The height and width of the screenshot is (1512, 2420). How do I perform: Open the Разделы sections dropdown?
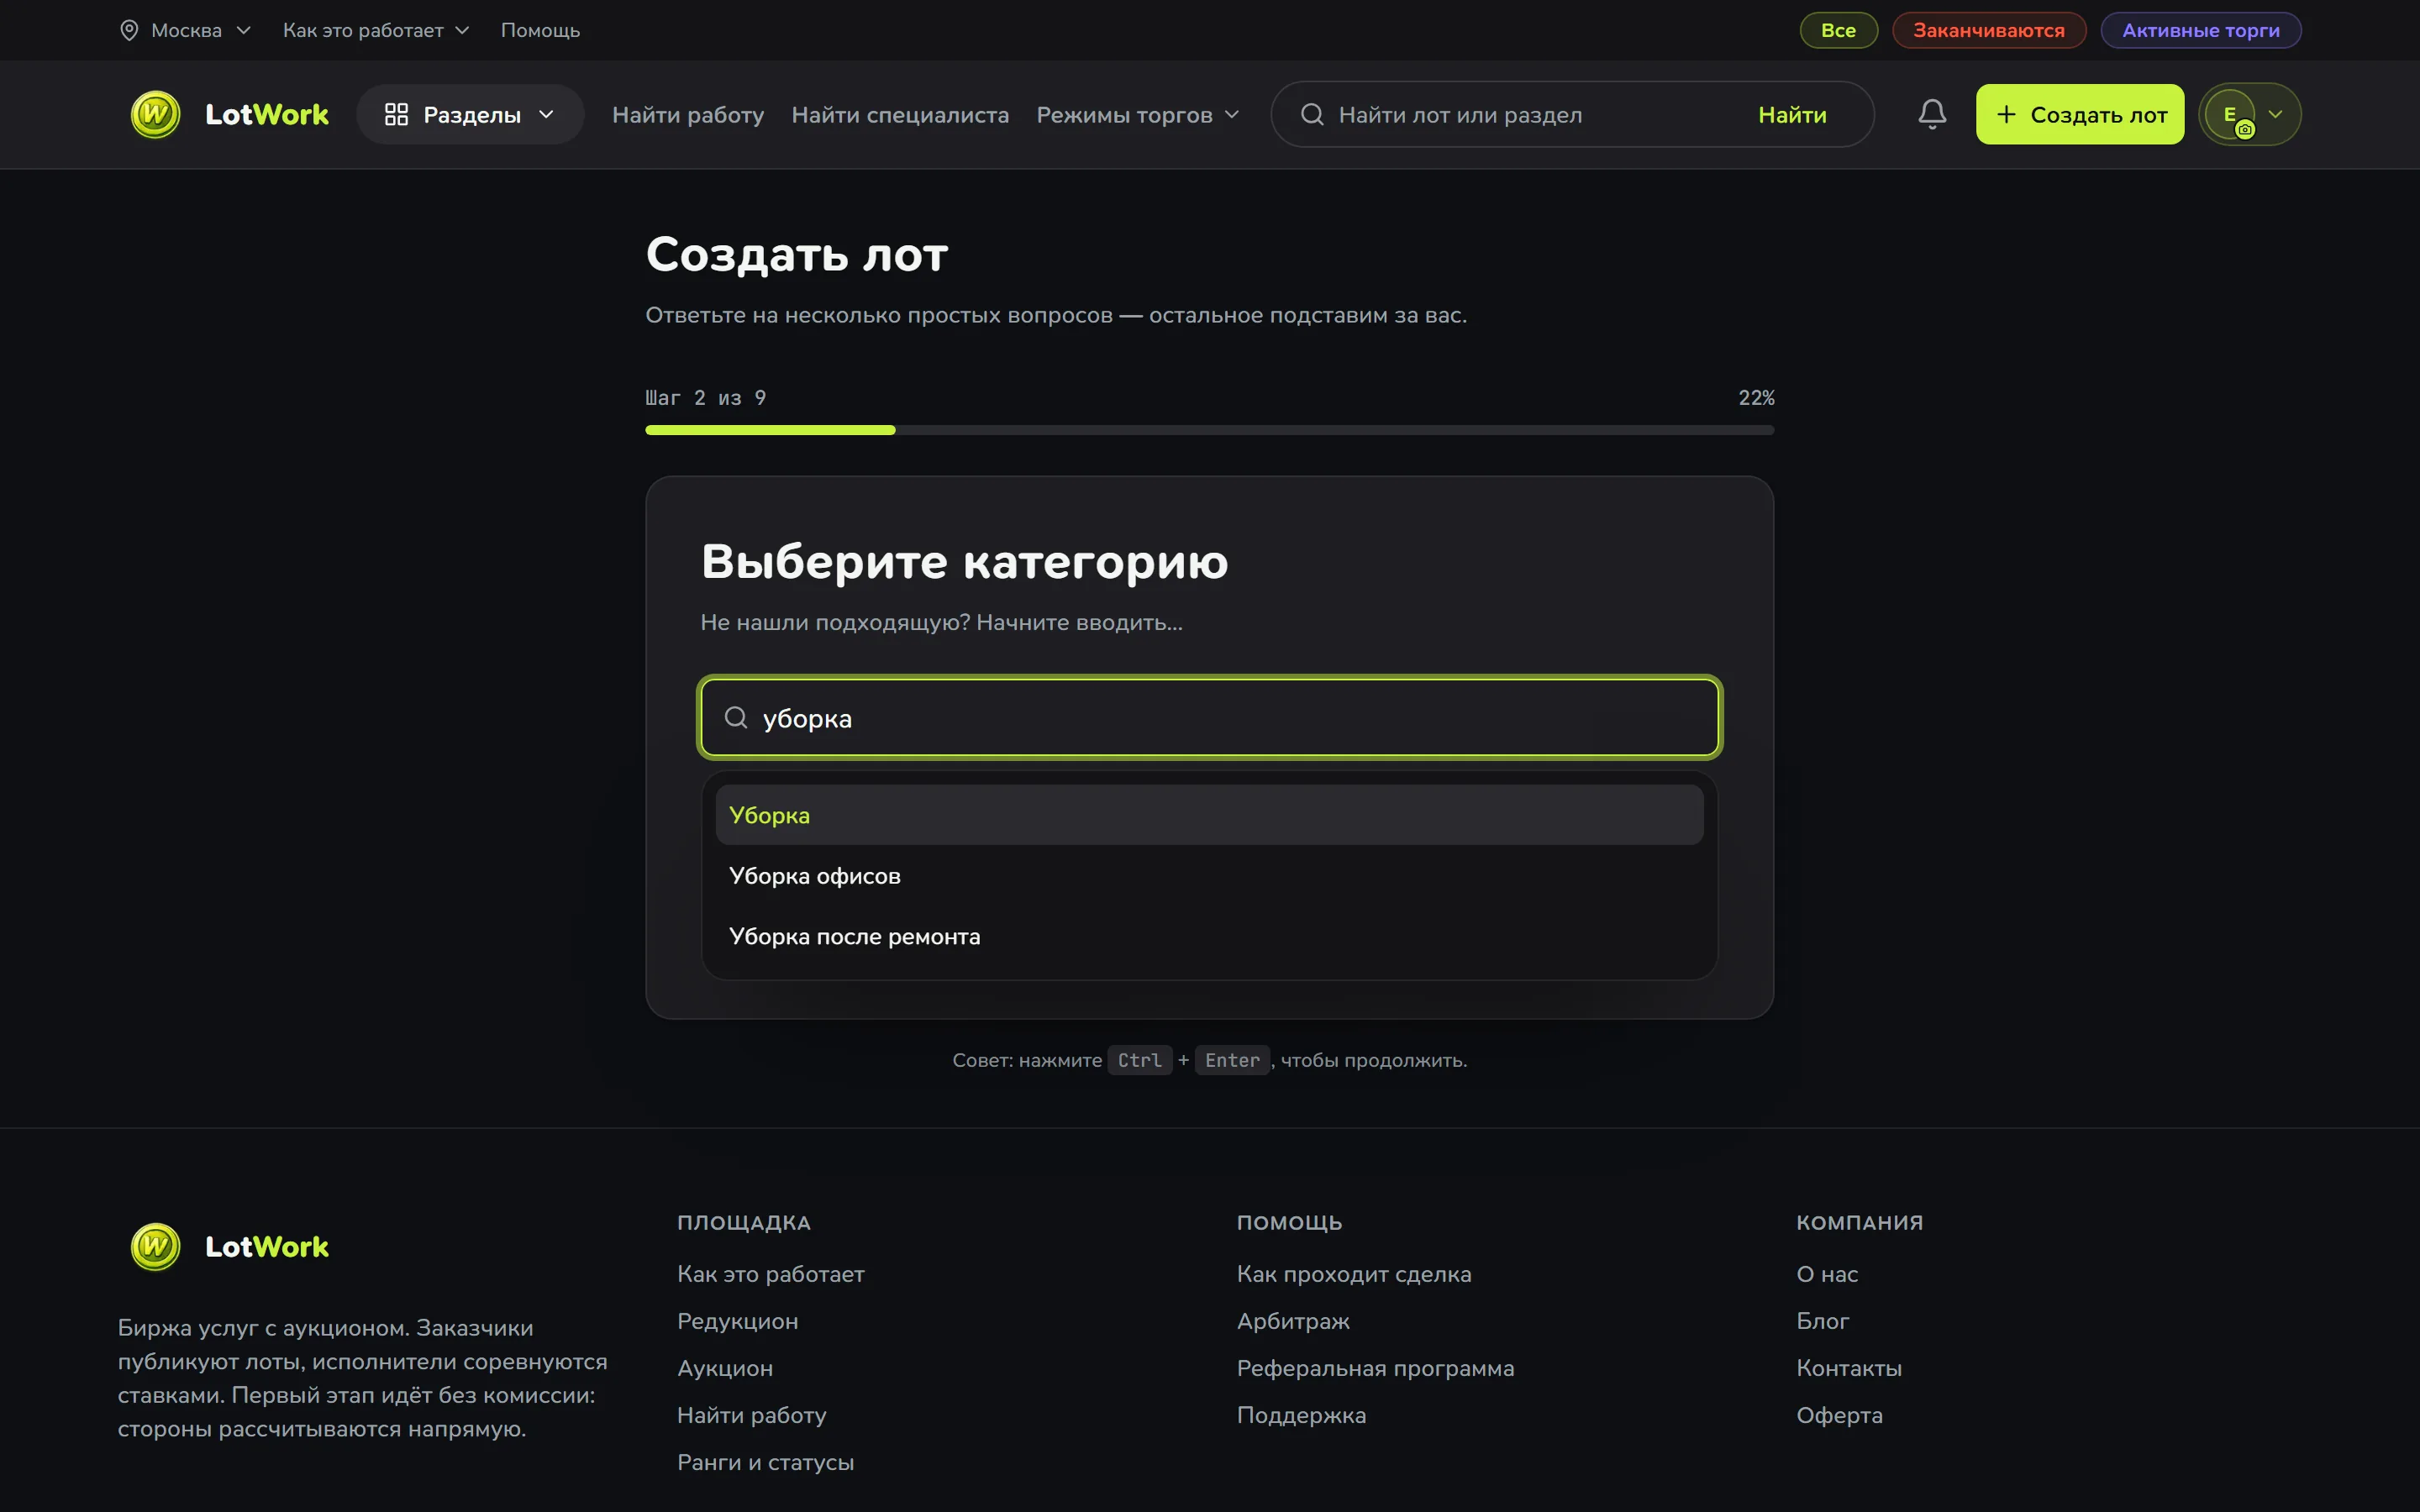pos(470,114)
